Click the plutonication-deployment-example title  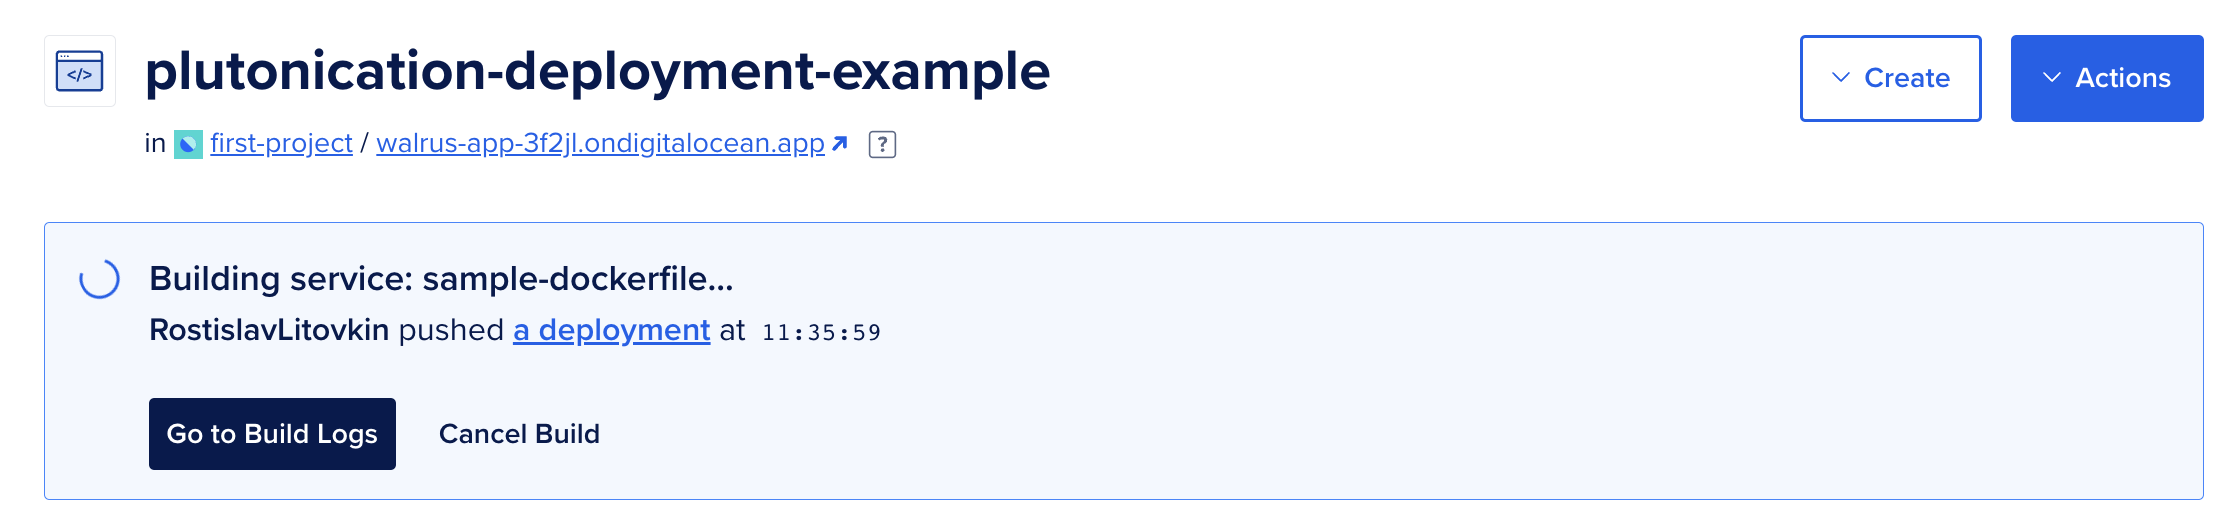pos(597,71)
